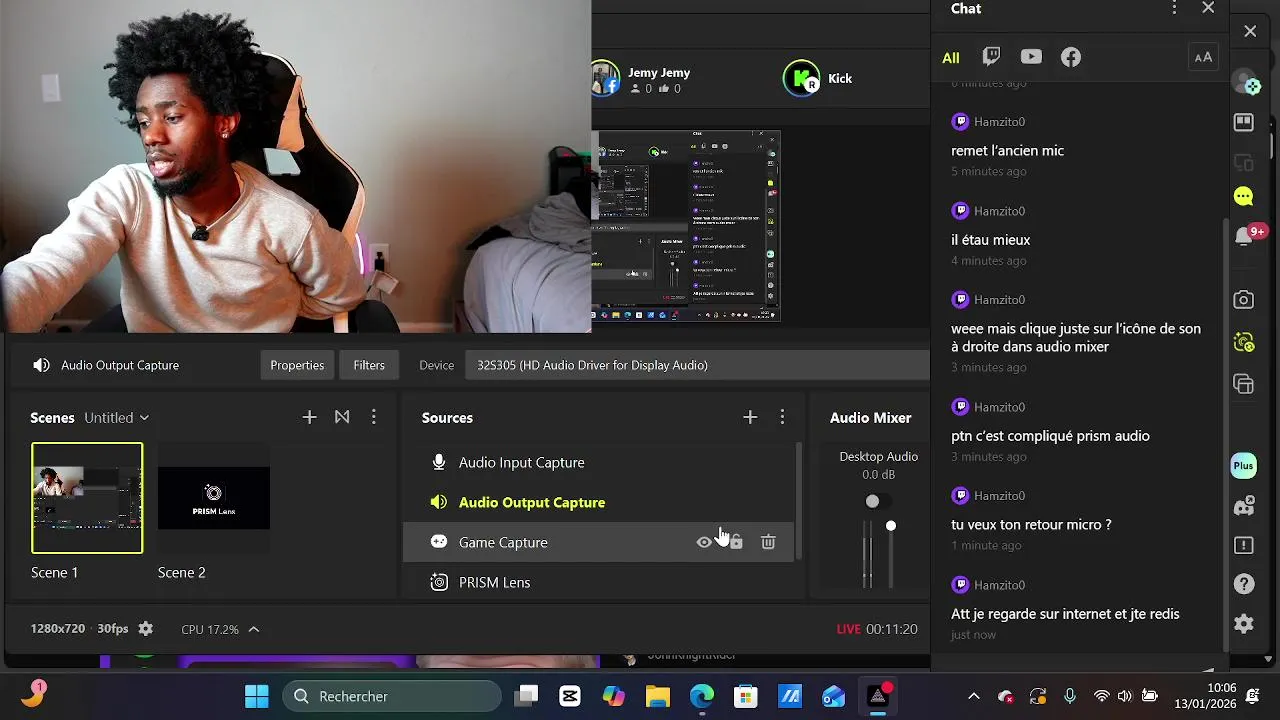Filter chat by YouTube
The height and width of the screenshot is (720, 1280).
pos(1031,57)
